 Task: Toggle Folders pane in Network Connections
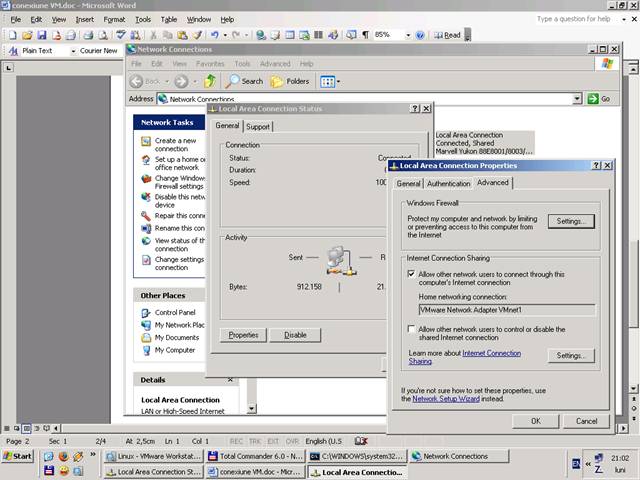click(290, 81)
